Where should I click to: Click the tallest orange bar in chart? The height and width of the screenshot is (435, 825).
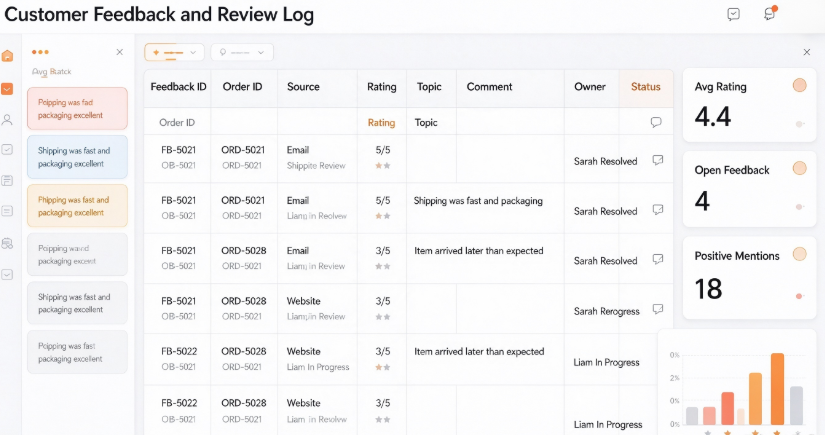pos(777,389)
